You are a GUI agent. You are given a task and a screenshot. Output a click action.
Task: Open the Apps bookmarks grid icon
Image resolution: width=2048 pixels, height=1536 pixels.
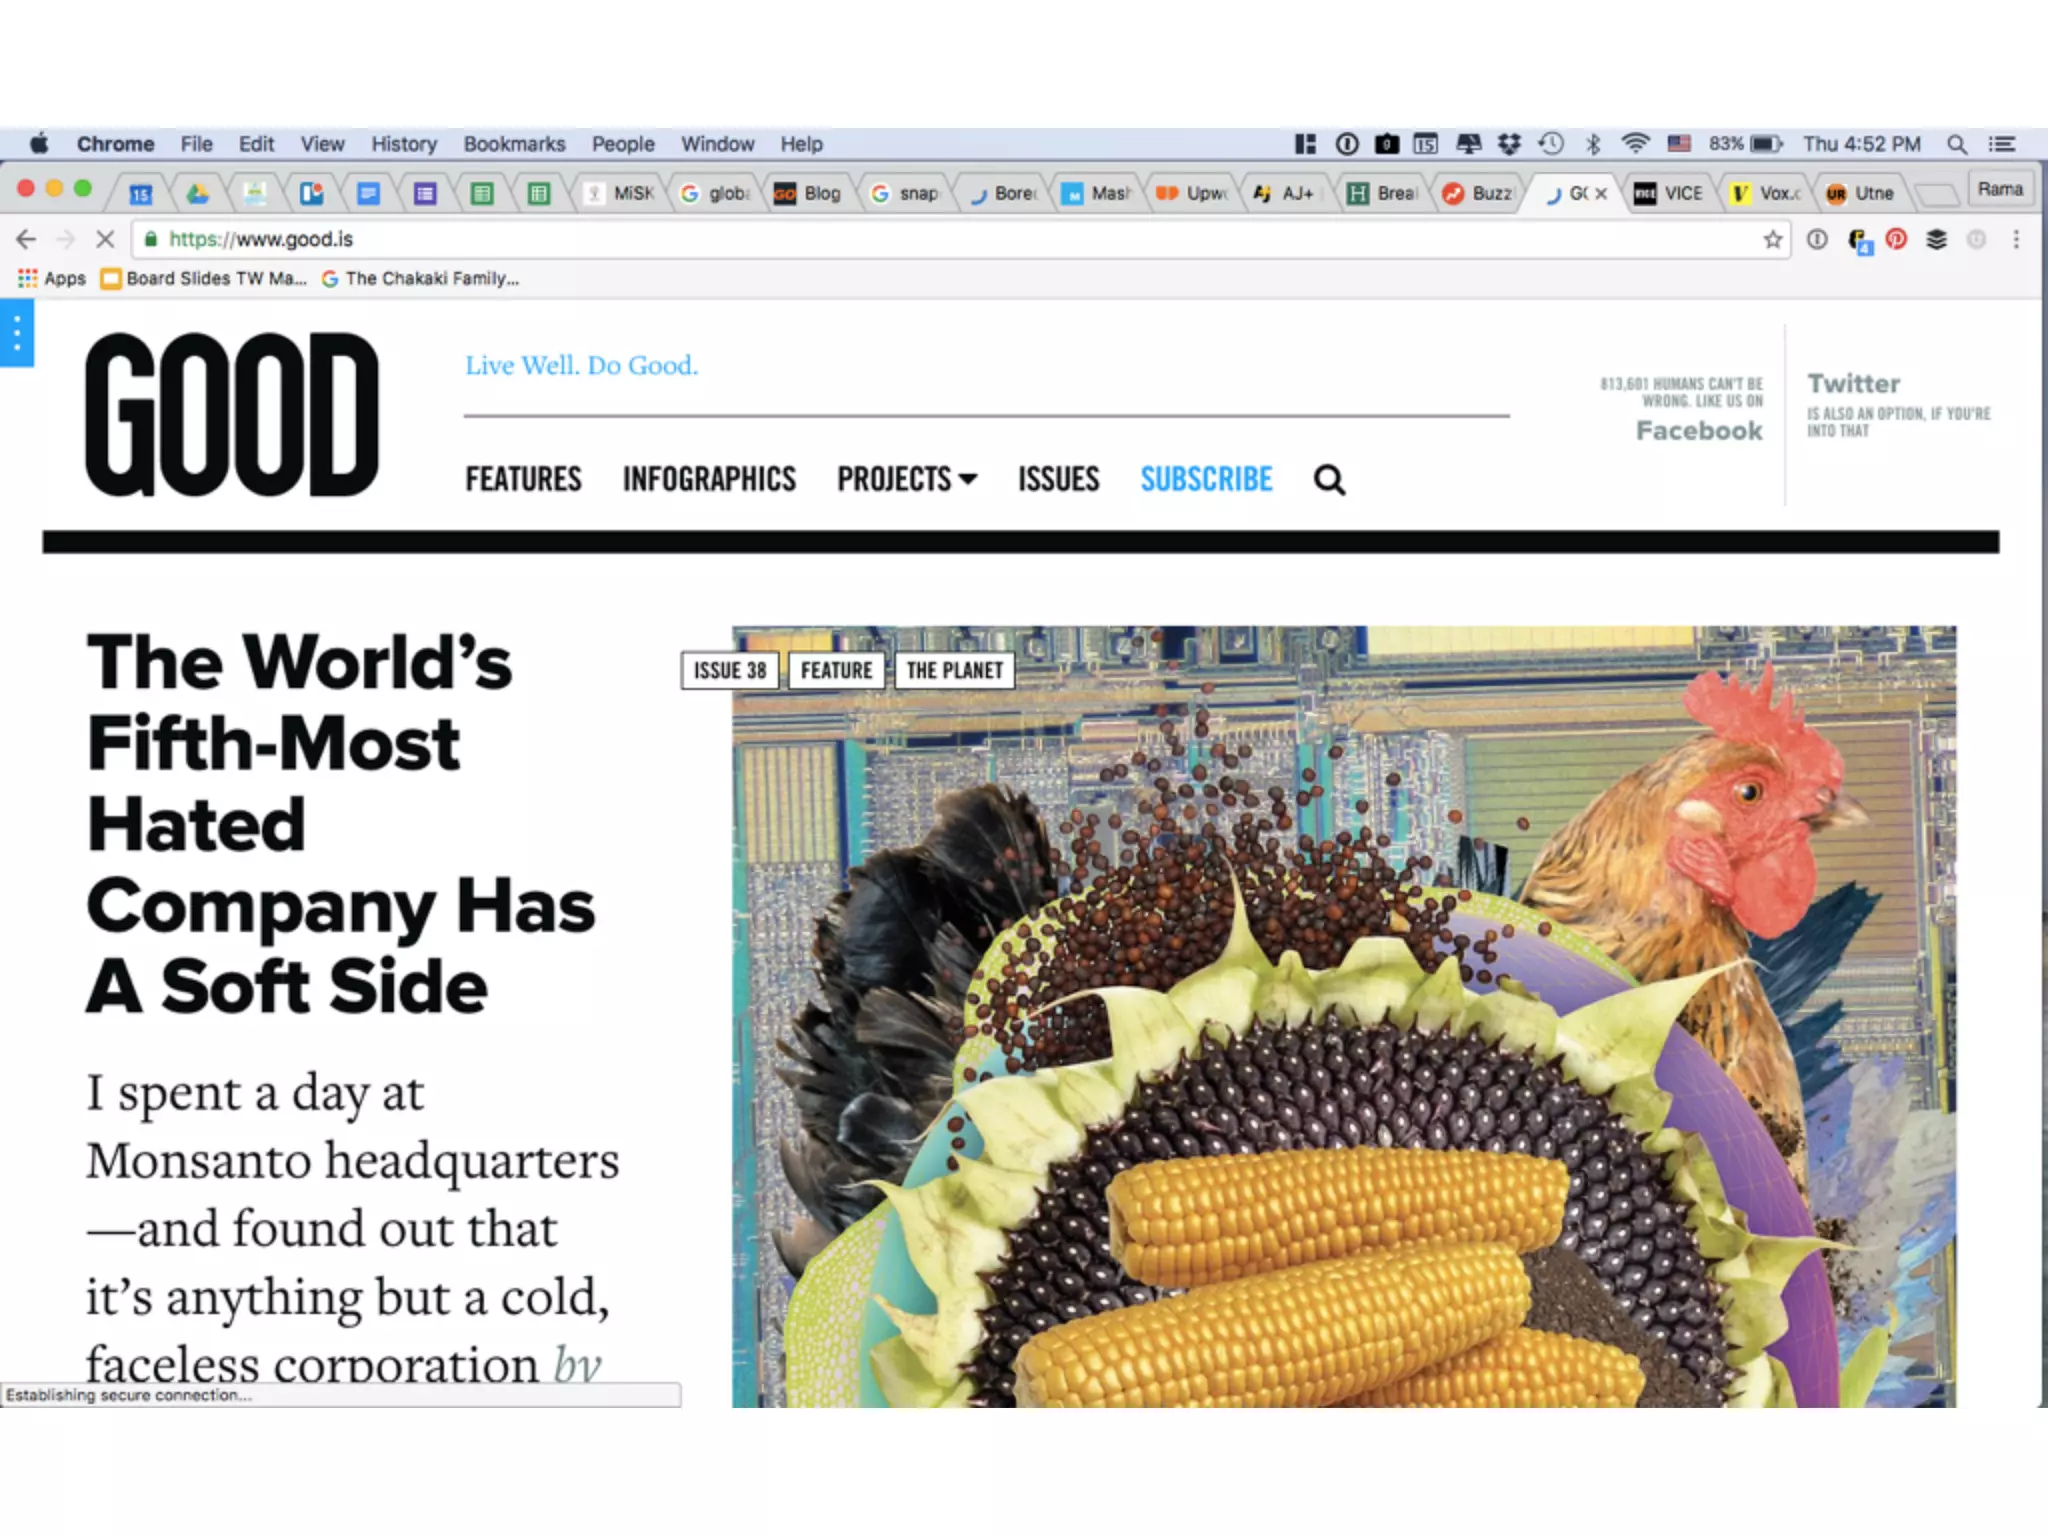tap(27, 278)
